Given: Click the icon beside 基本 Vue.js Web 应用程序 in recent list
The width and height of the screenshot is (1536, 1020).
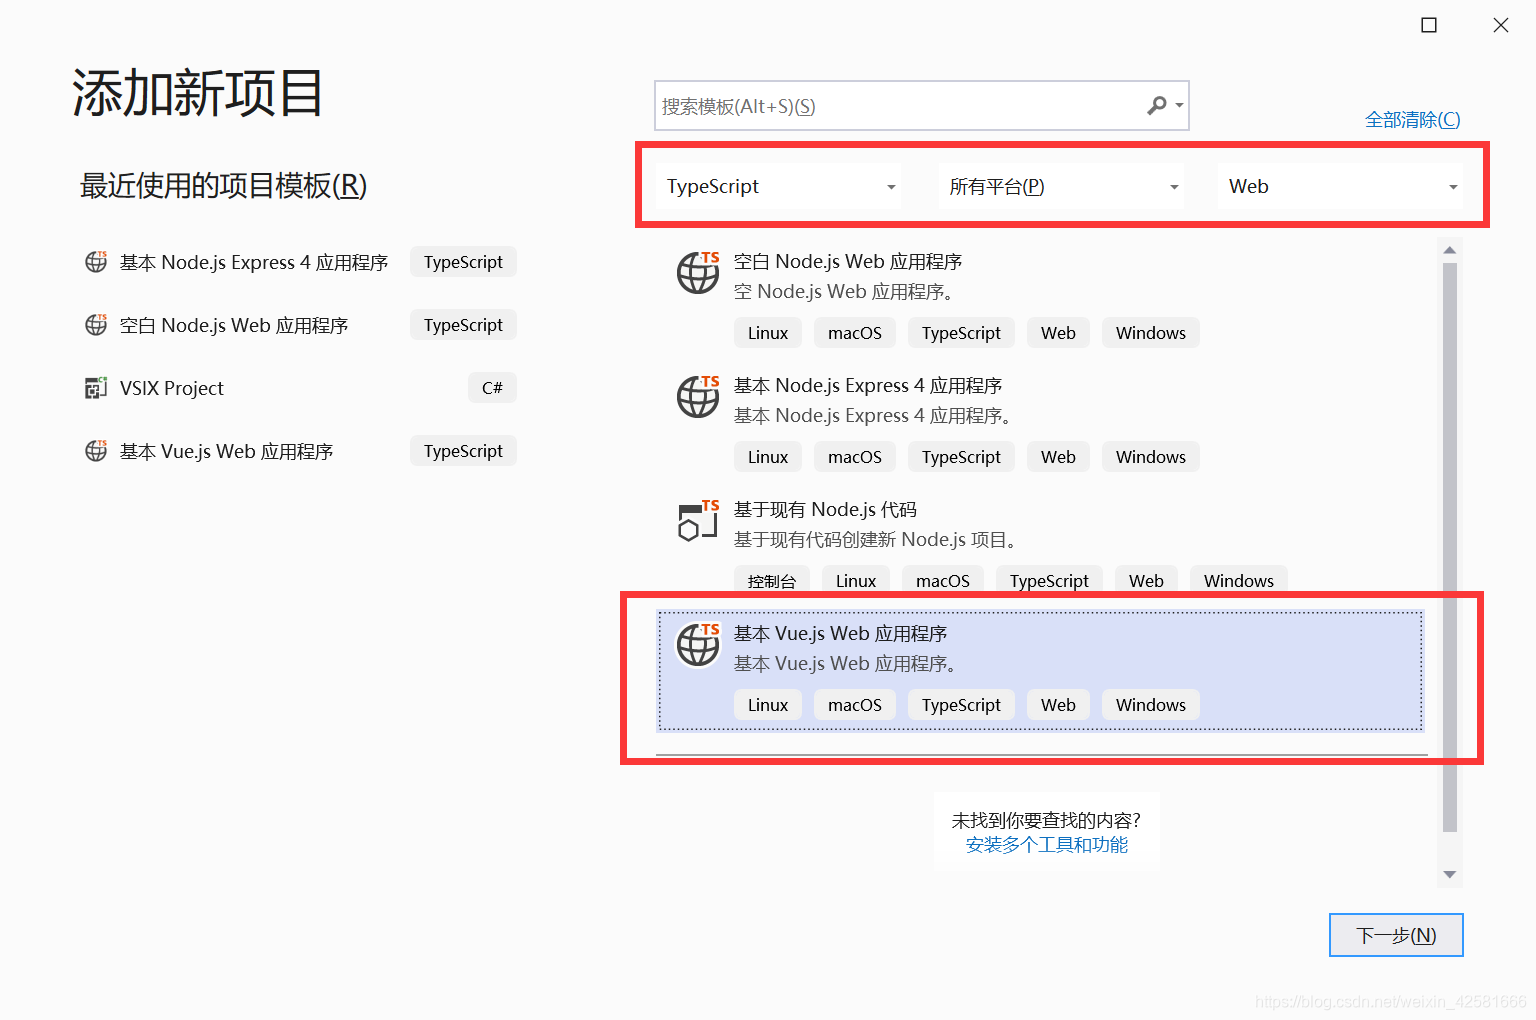Looking at the screenshot, I should tap(95, 451).
